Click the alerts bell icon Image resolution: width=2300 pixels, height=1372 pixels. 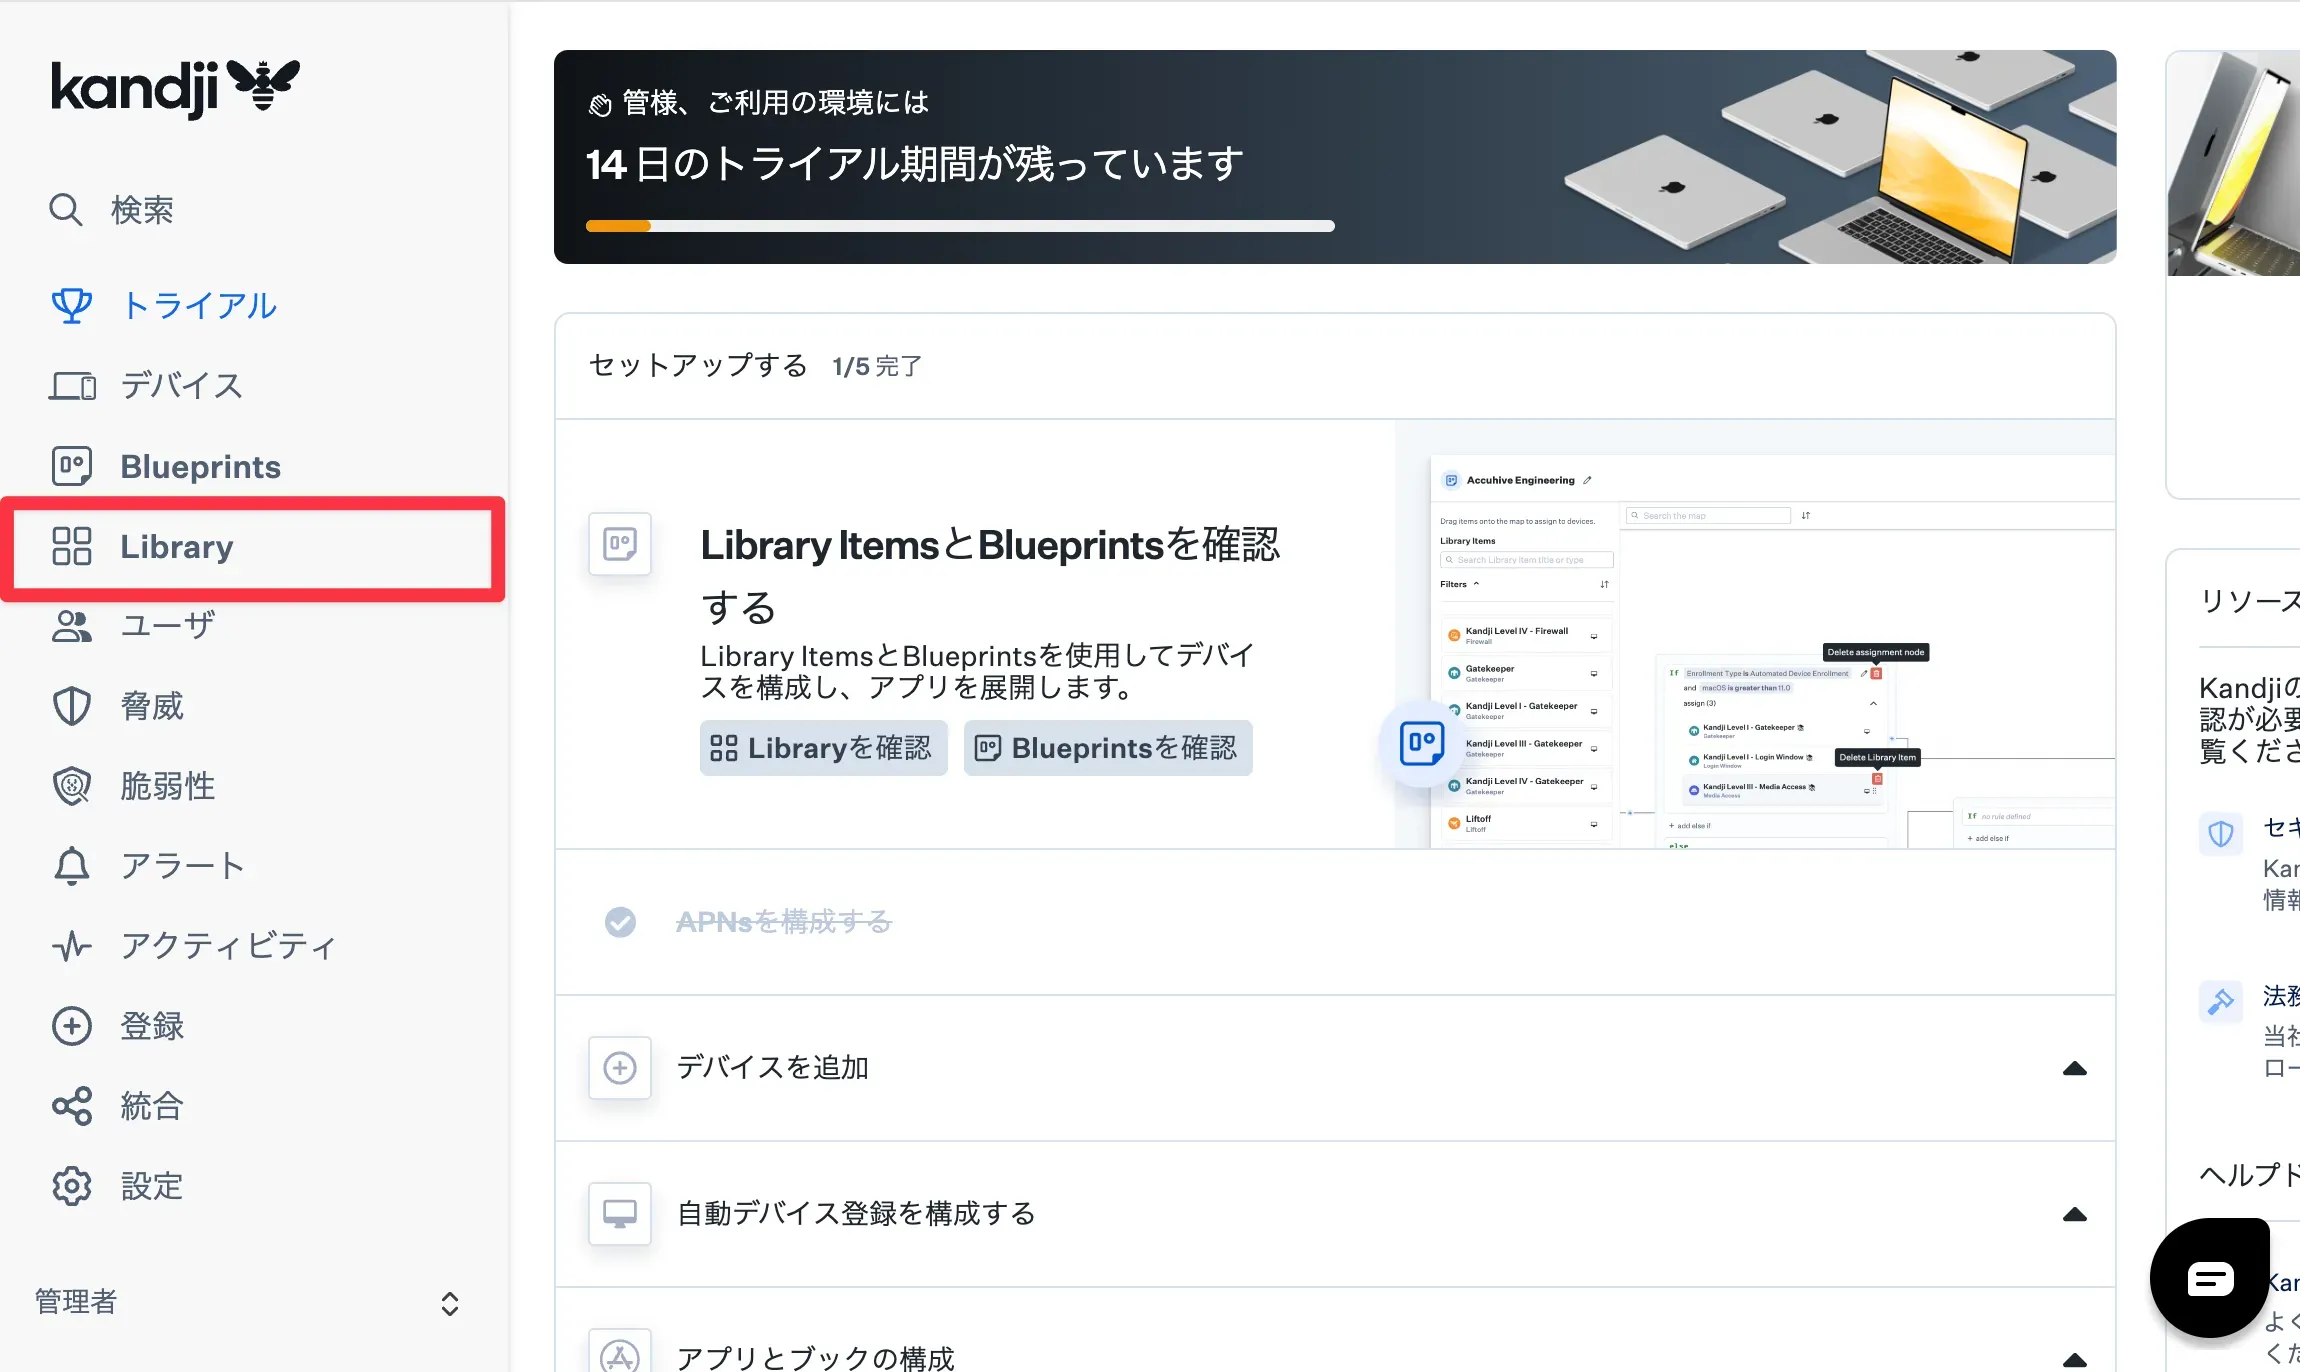click(72, 866)
